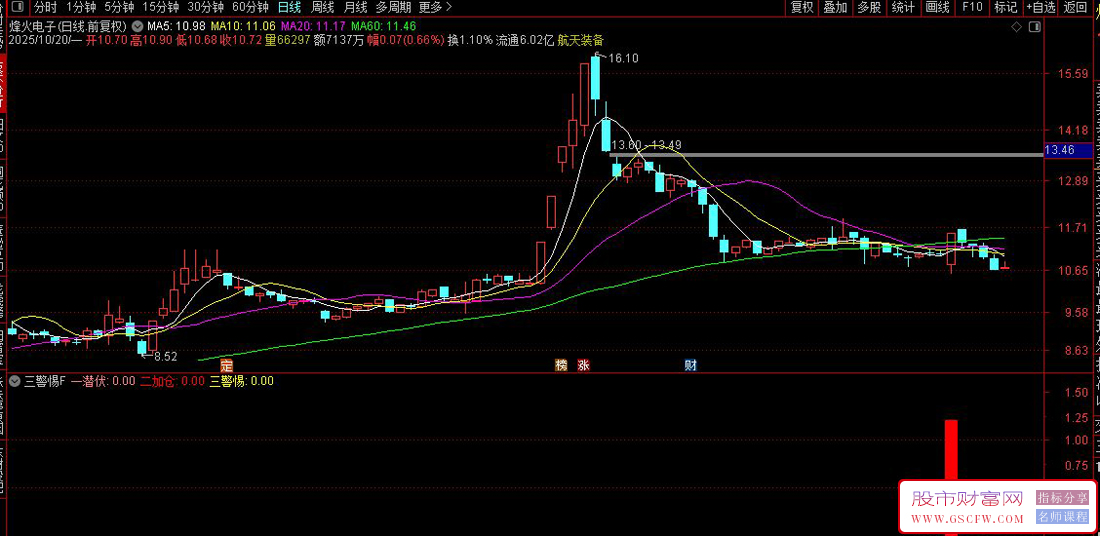The width and height of the screenshot is (1100, 536).
Task: Select the 60分钟 period tab
Action: tap(250, 7)
